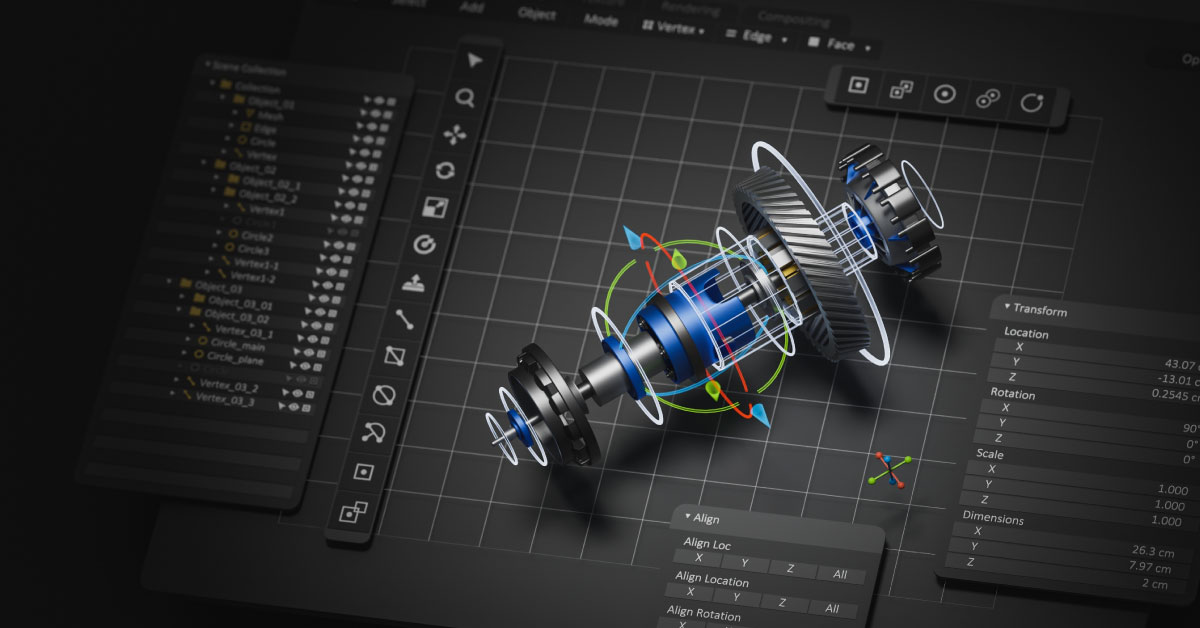
Task: Collapse the Align panel triangle
Action: point(687,517)
